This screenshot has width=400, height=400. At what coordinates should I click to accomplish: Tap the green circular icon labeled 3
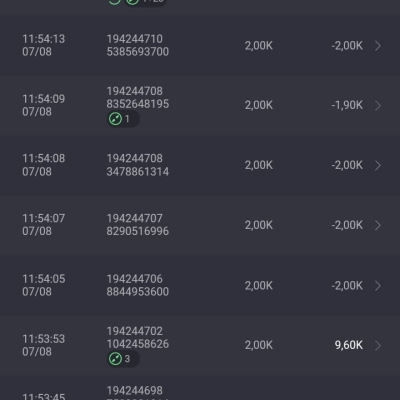[115, 359]
